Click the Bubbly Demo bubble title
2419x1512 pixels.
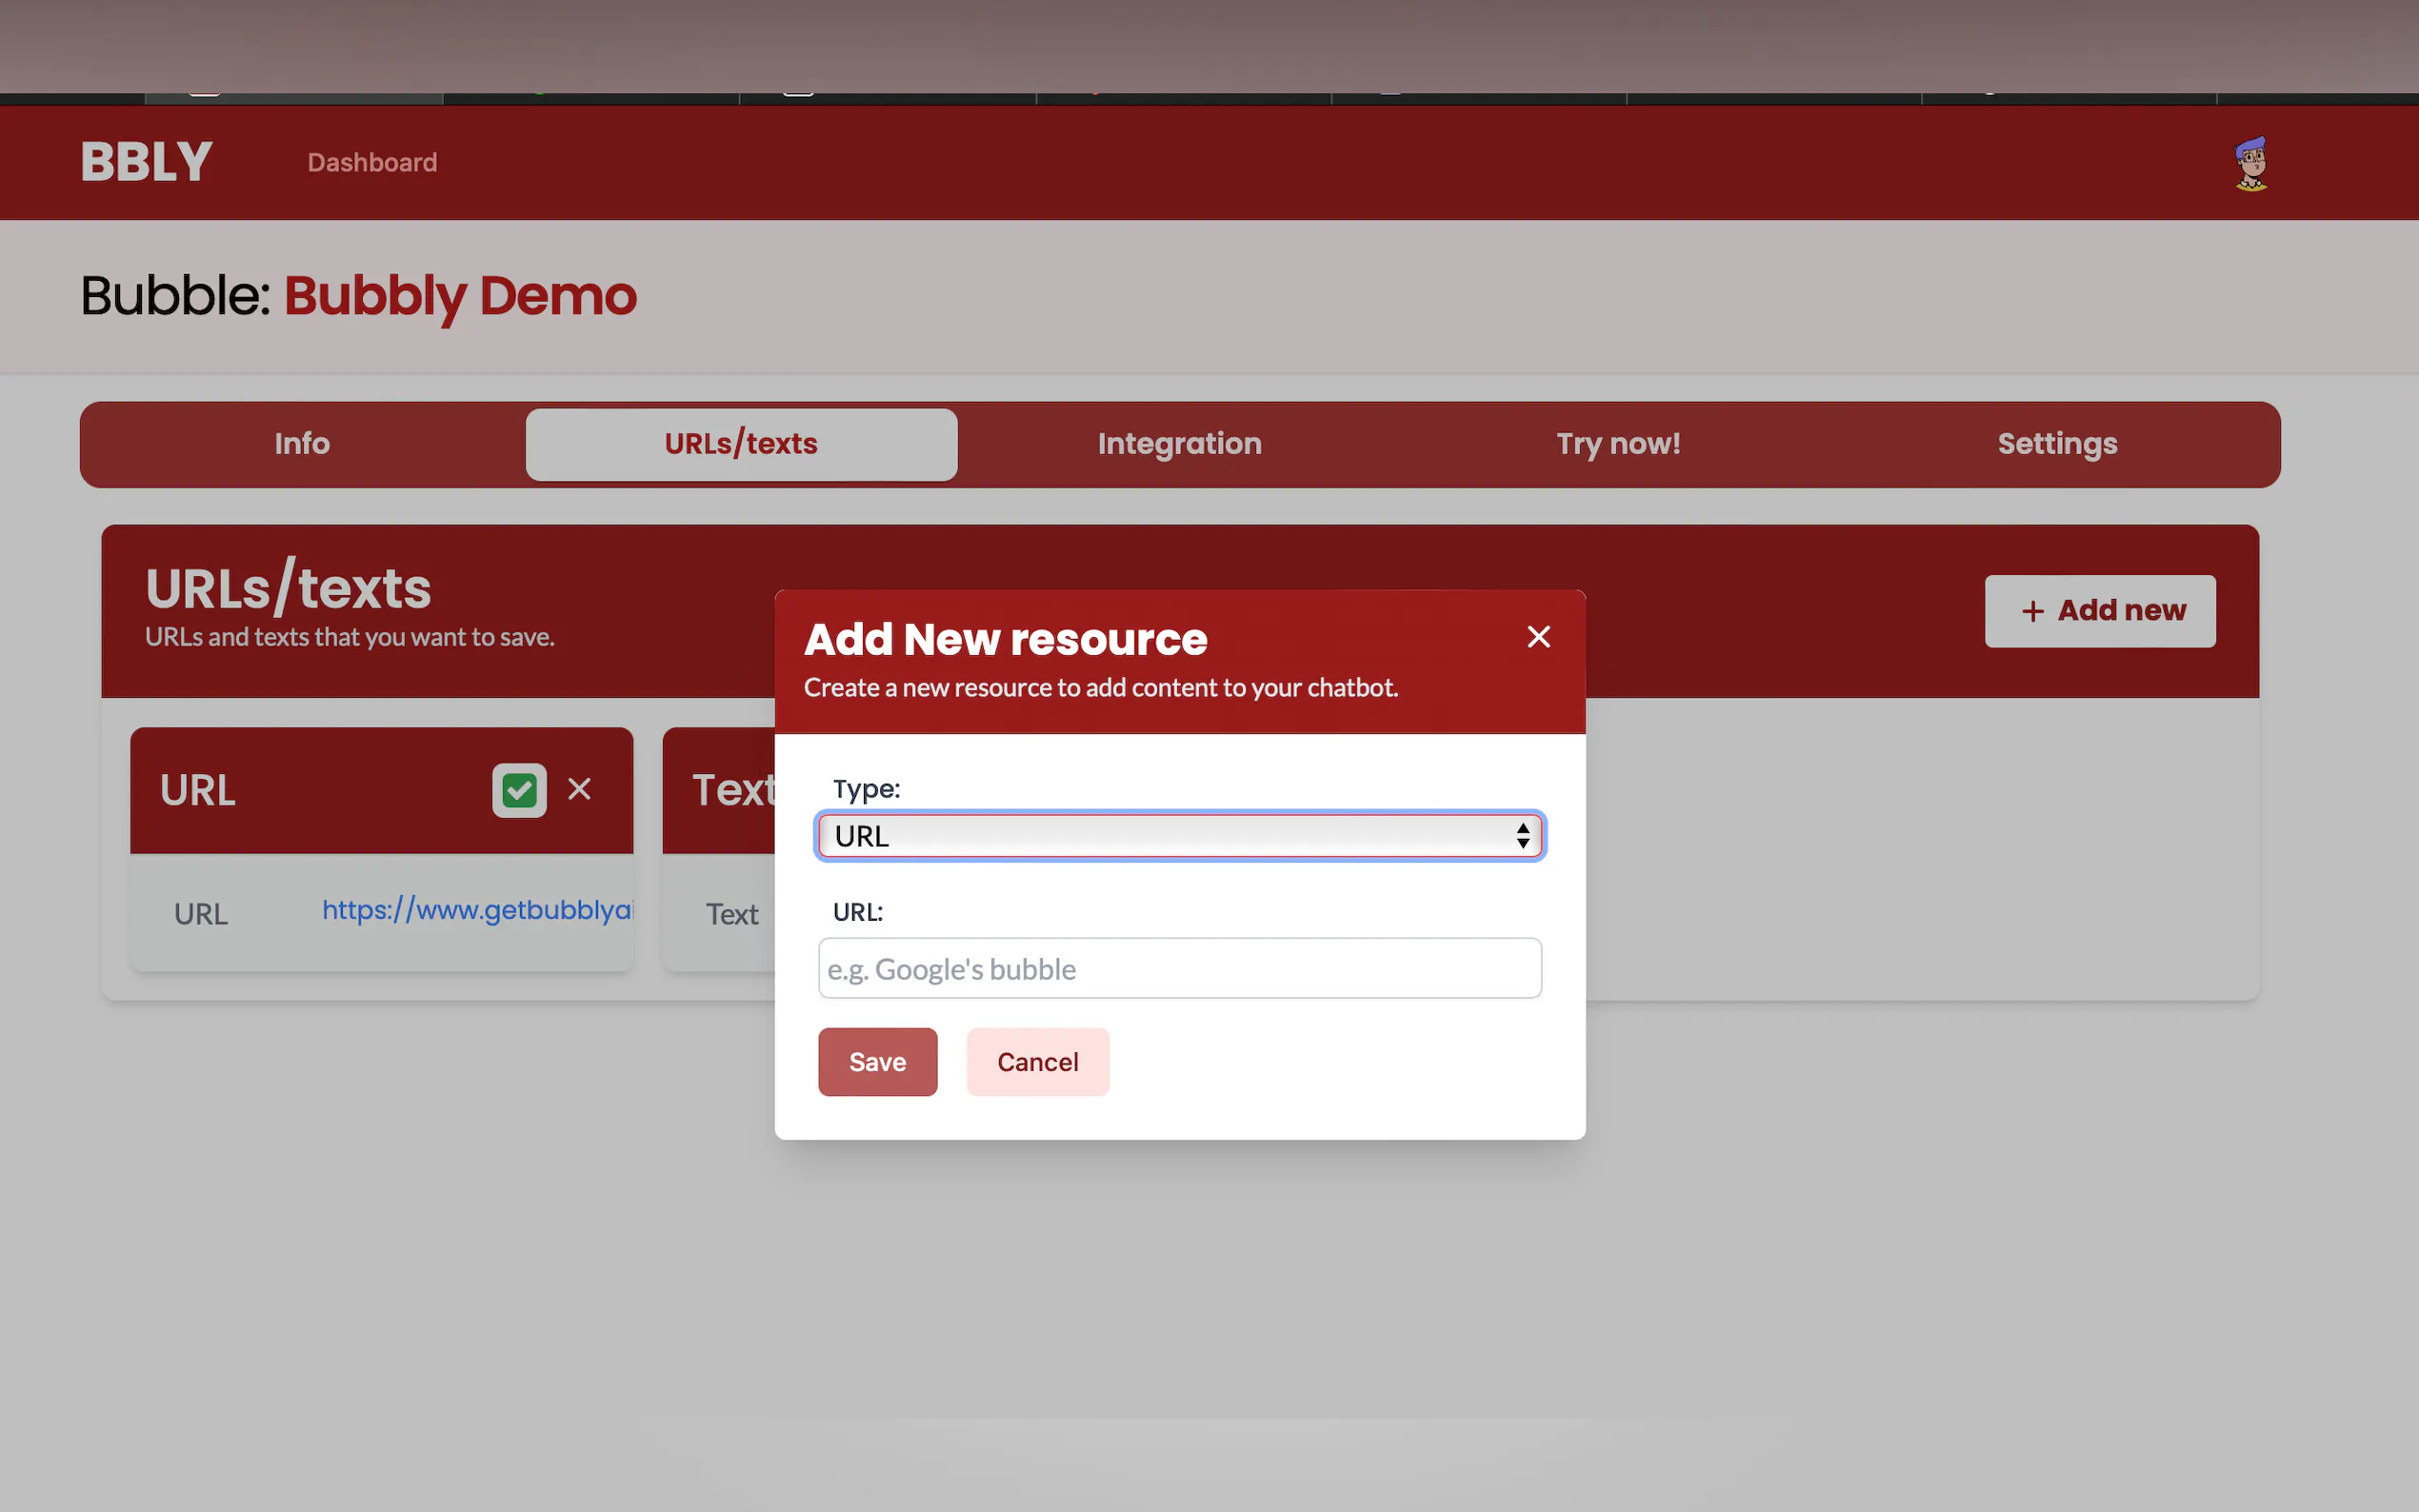pos(460,296)
